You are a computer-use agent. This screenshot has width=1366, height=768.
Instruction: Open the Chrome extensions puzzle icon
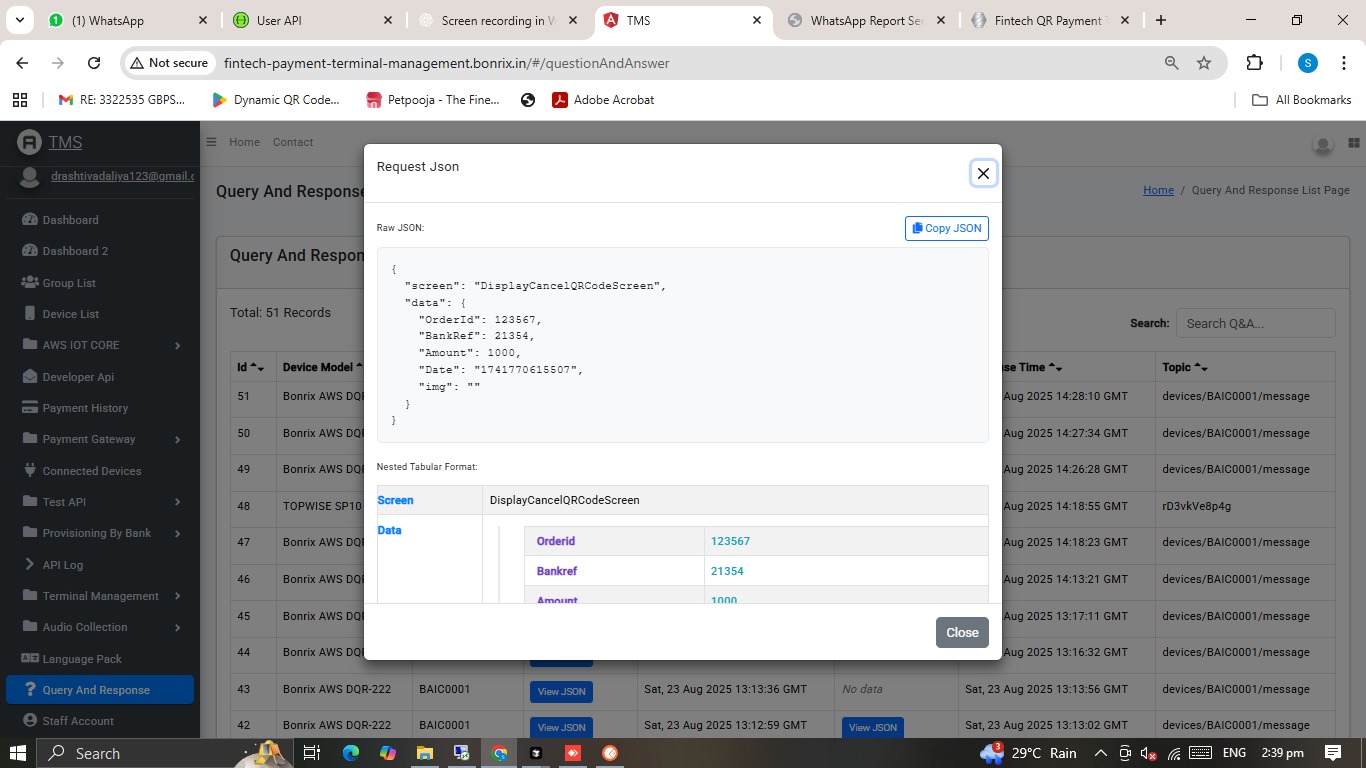point(1253,62)
